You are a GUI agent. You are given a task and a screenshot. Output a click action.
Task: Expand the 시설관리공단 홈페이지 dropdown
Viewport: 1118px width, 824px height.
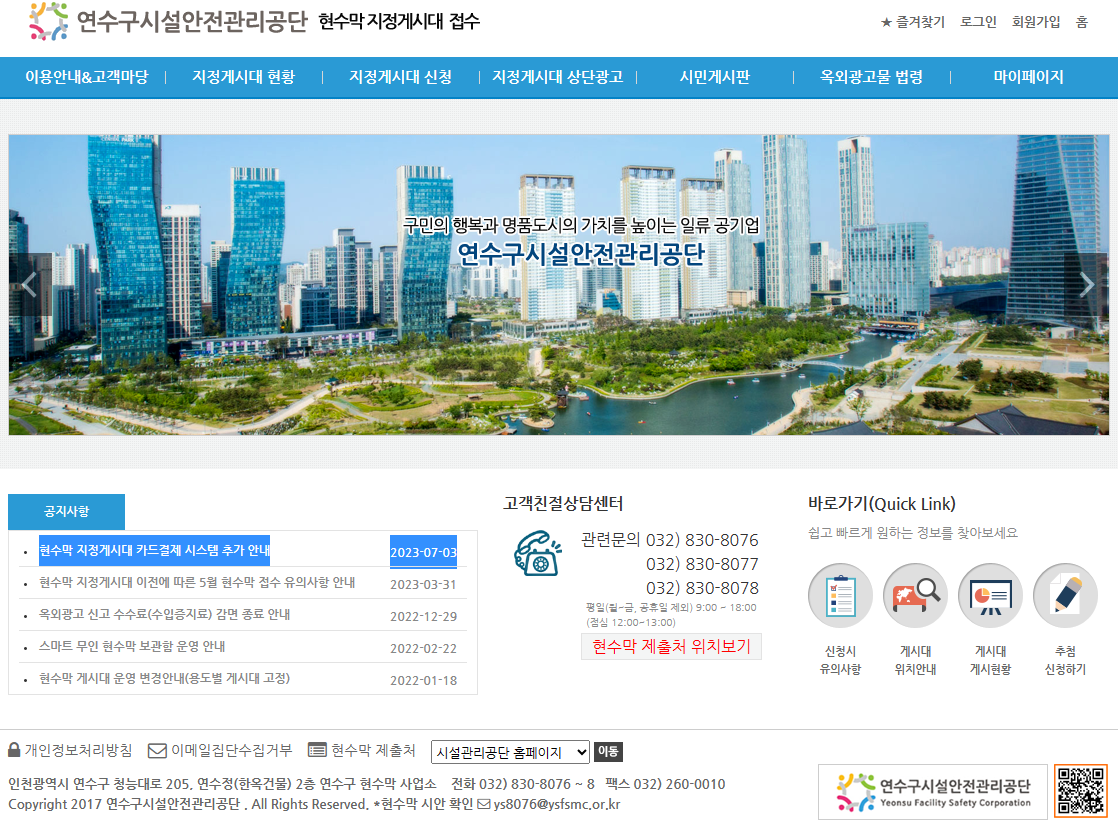click(x=511, y=752)
